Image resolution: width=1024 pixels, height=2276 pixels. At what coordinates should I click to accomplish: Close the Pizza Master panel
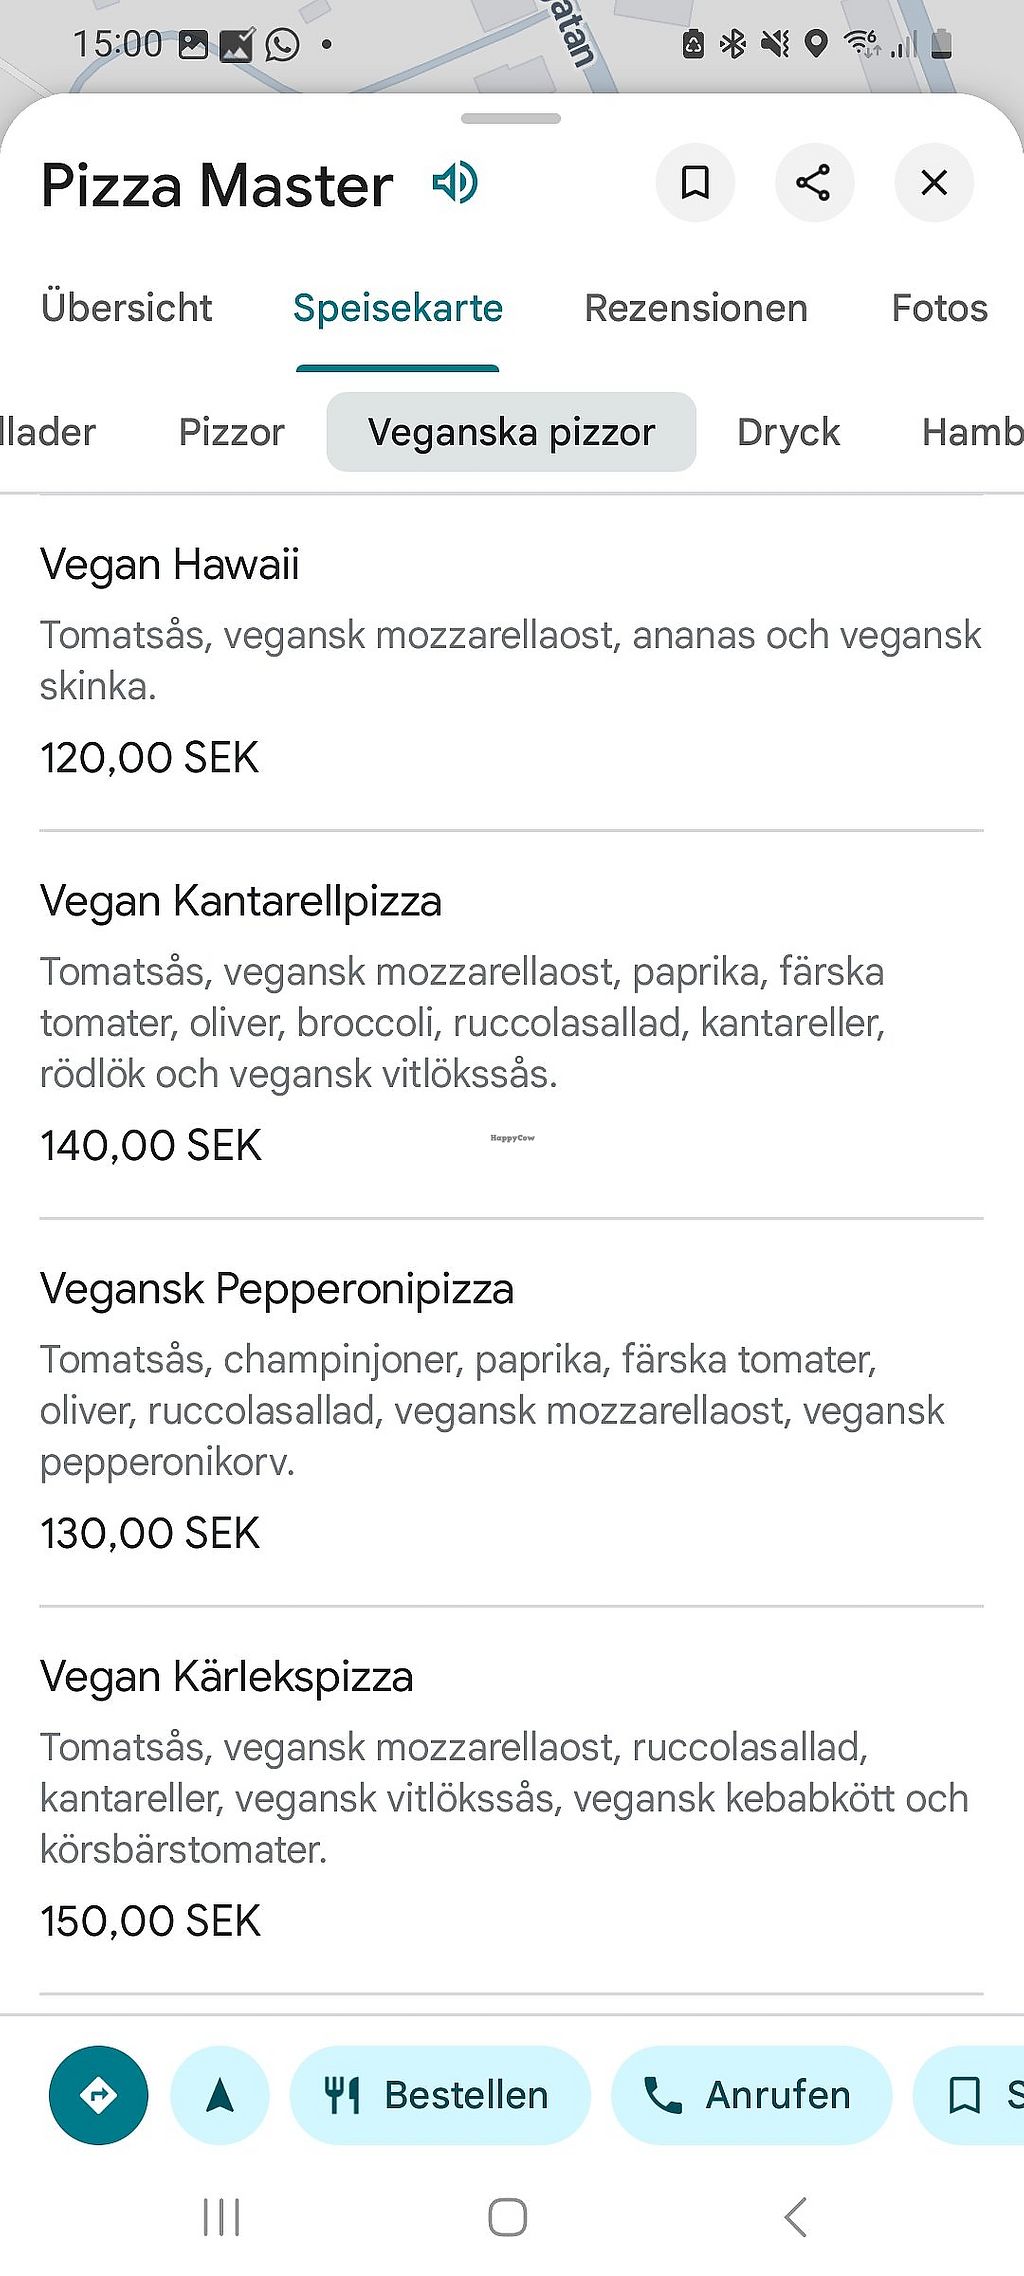tap(934, 183)
